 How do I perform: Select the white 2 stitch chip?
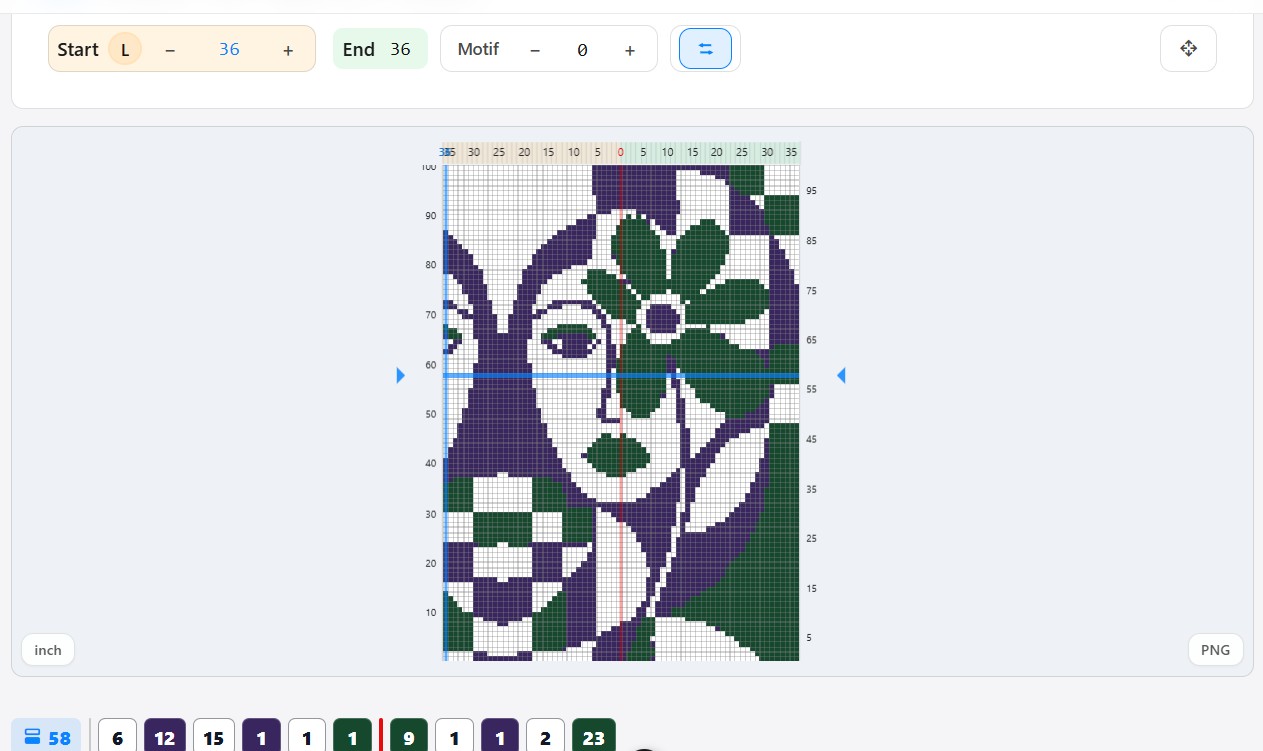coord(545,738)
